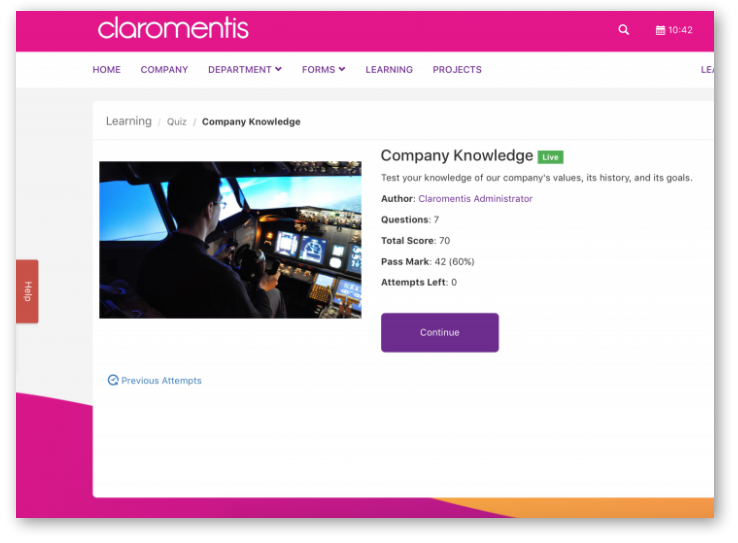The height and width of the screenshot is (543, 738).
Task: Open Claromentis Administrator author profile
Action: point(475,199)
